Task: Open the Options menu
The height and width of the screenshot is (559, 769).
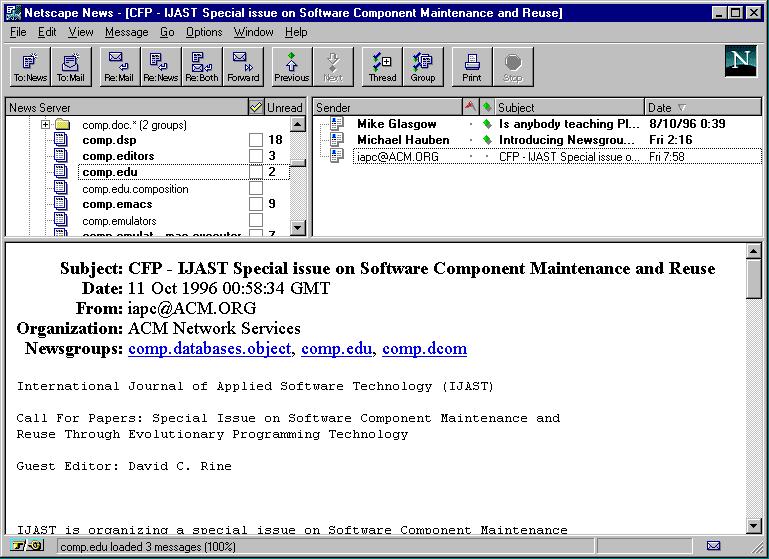Action: 204,32
